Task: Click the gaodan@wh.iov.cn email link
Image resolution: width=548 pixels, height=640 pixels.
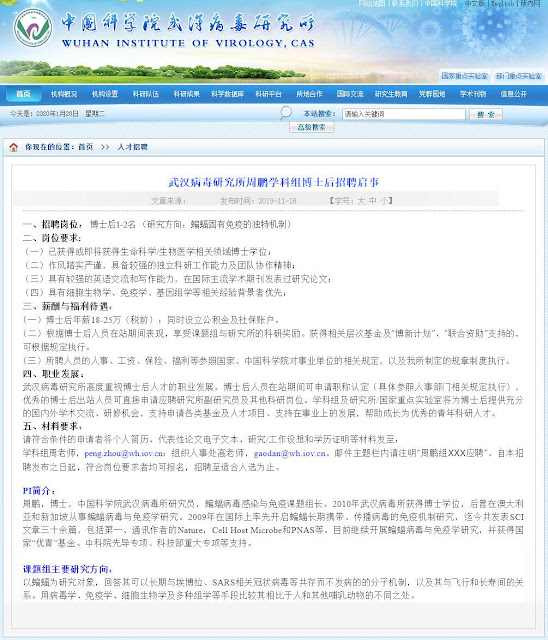Action: click(290, 453)
